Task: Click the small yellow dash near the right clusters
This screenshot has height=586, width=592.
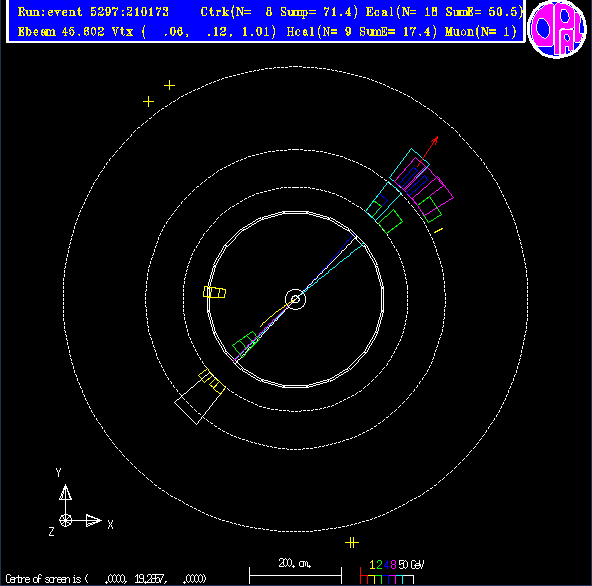Action: pyautogui.click(x=438, y=230)
